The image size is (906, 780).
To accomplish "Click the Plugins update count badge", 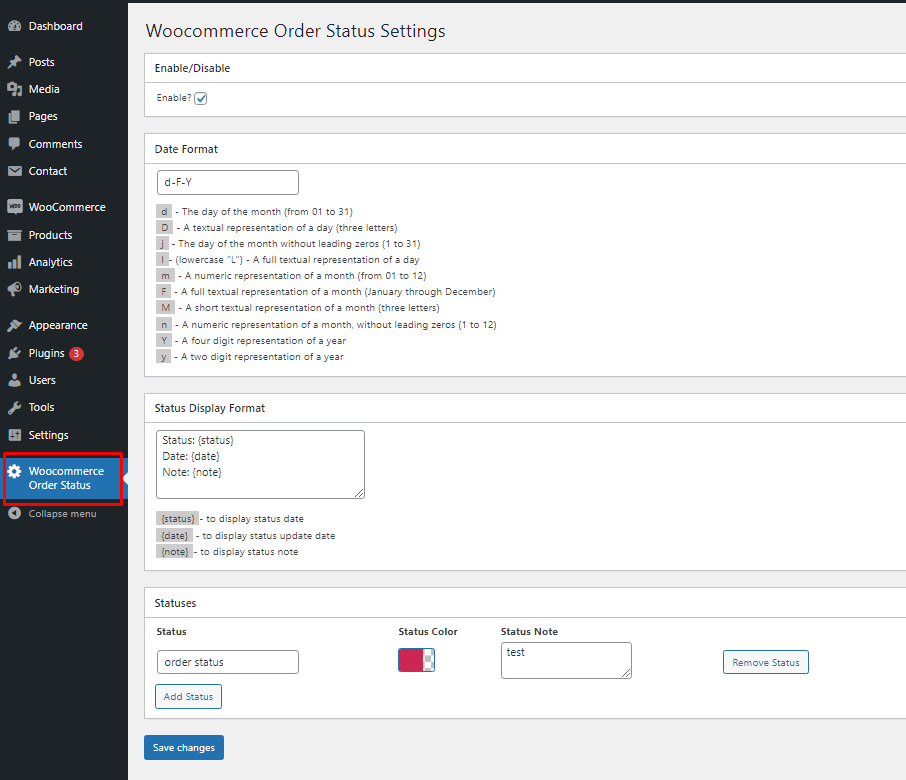I will (x=76, y=354).
